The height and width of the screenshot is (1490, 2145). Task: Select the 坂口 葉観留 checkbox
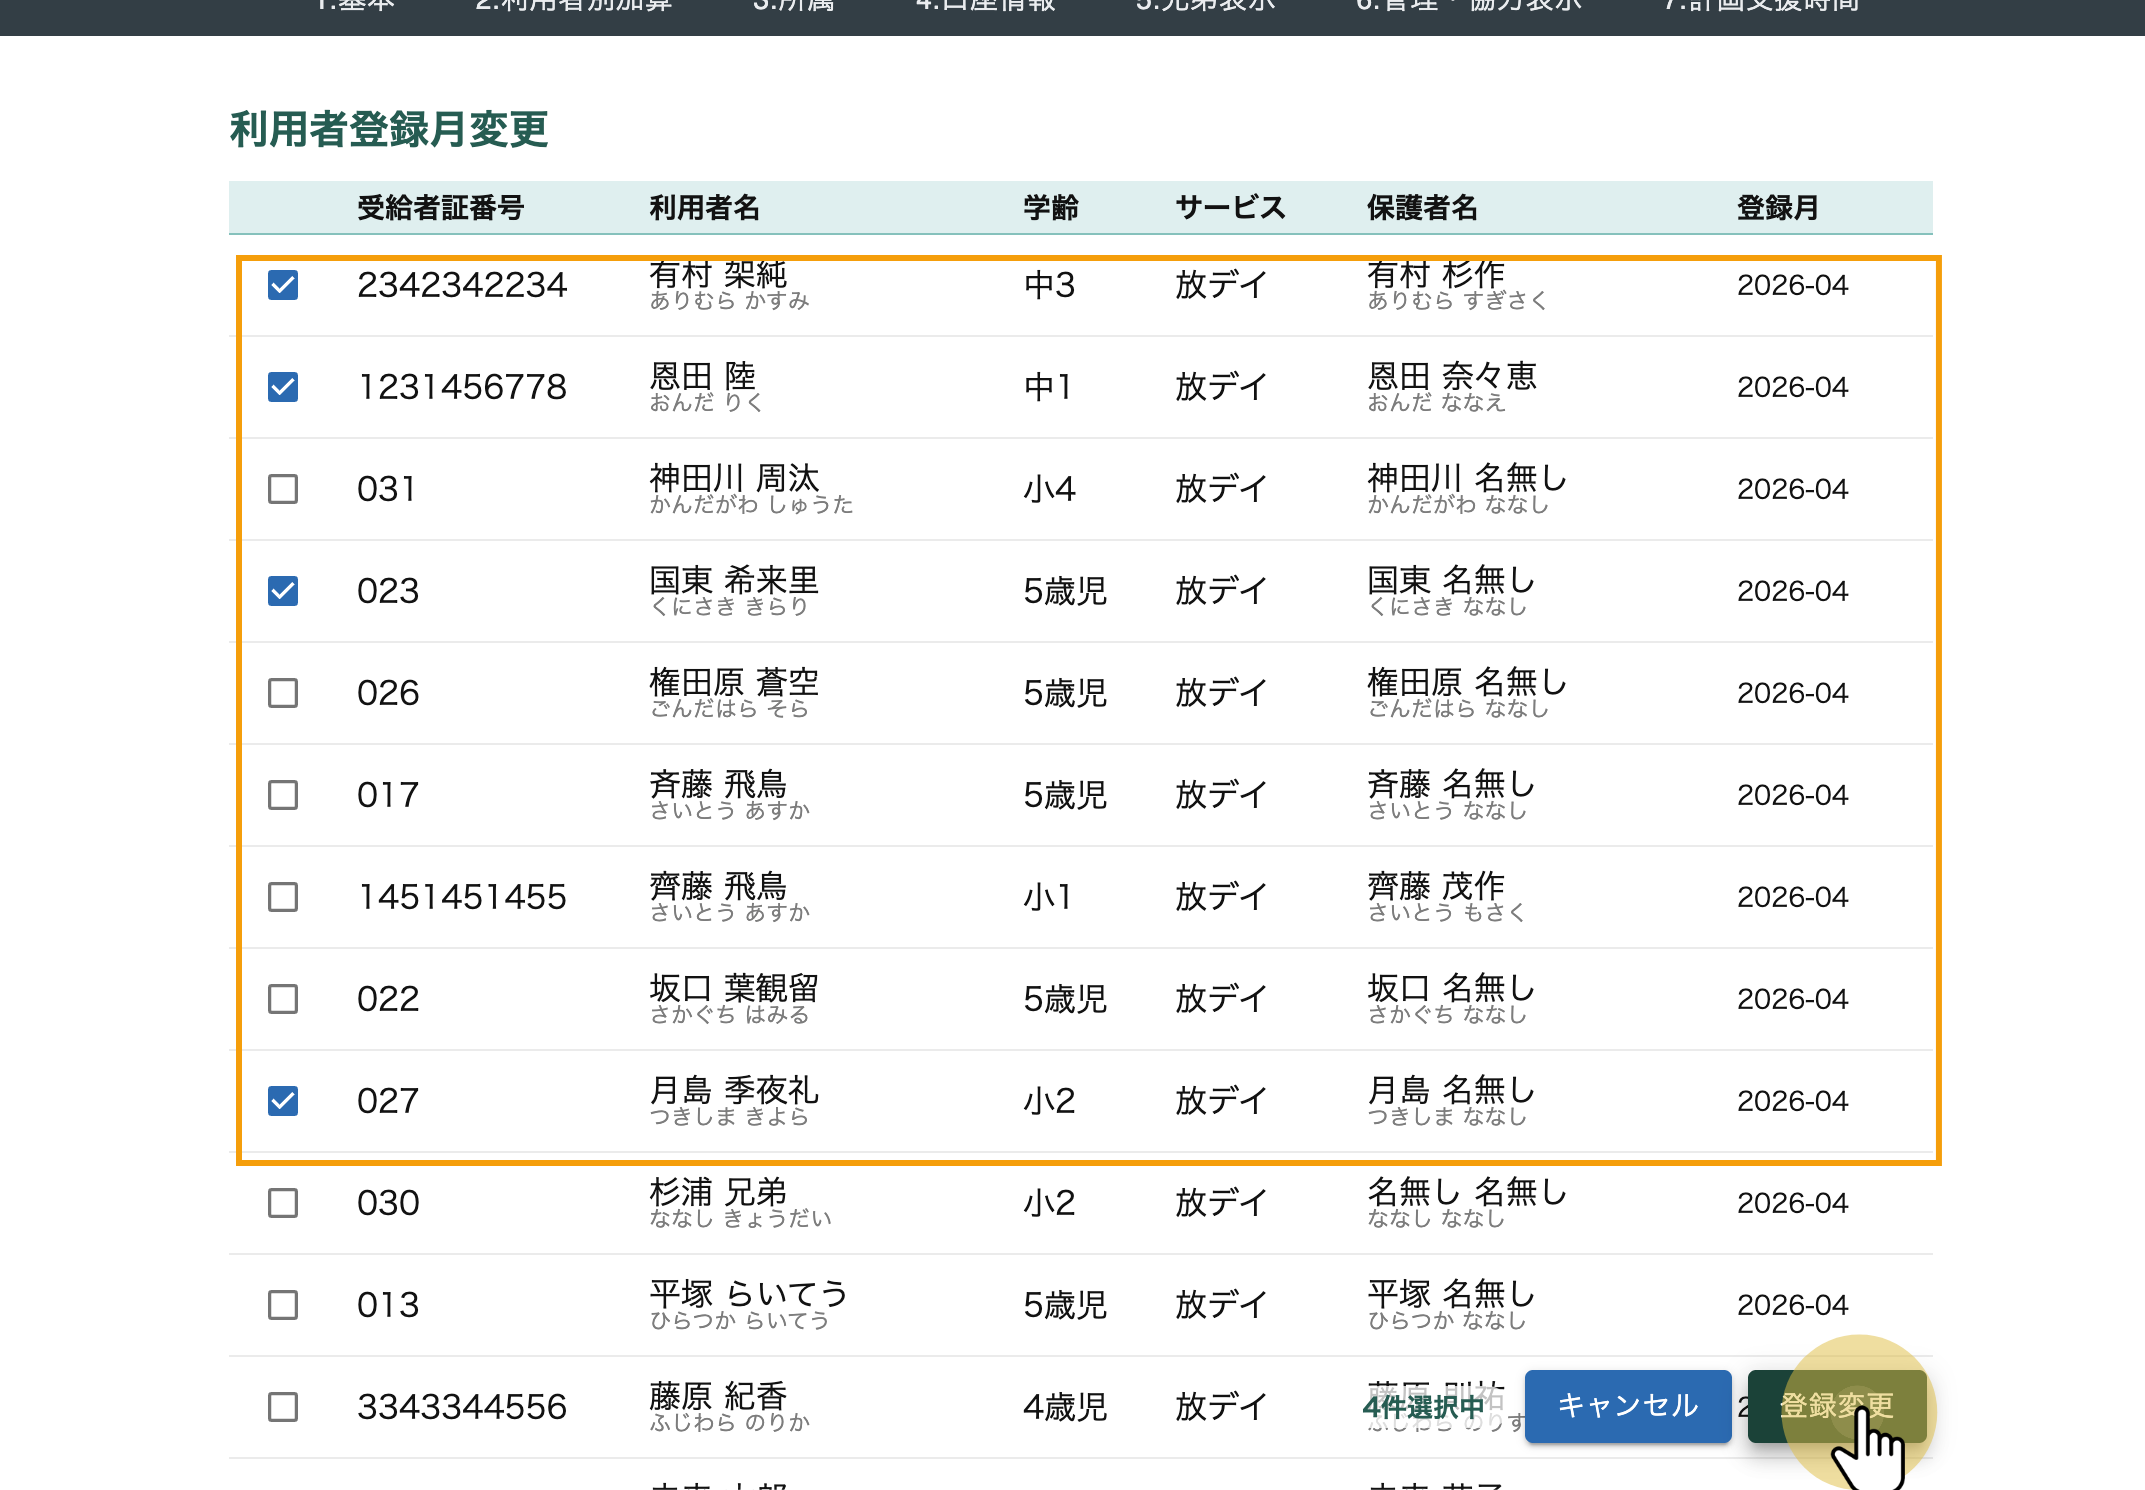pos(283,999)
